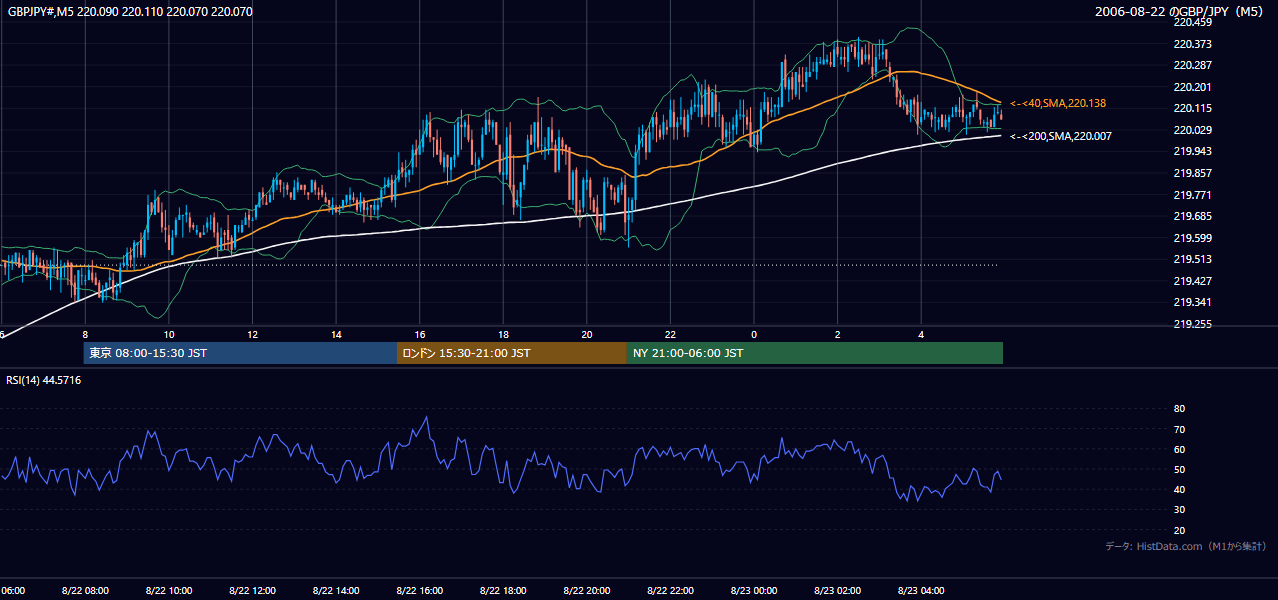This screenshot has height=600, width=1278.
Task: Click hour label 16 above the session bars
Action: (x=420, y=334)
